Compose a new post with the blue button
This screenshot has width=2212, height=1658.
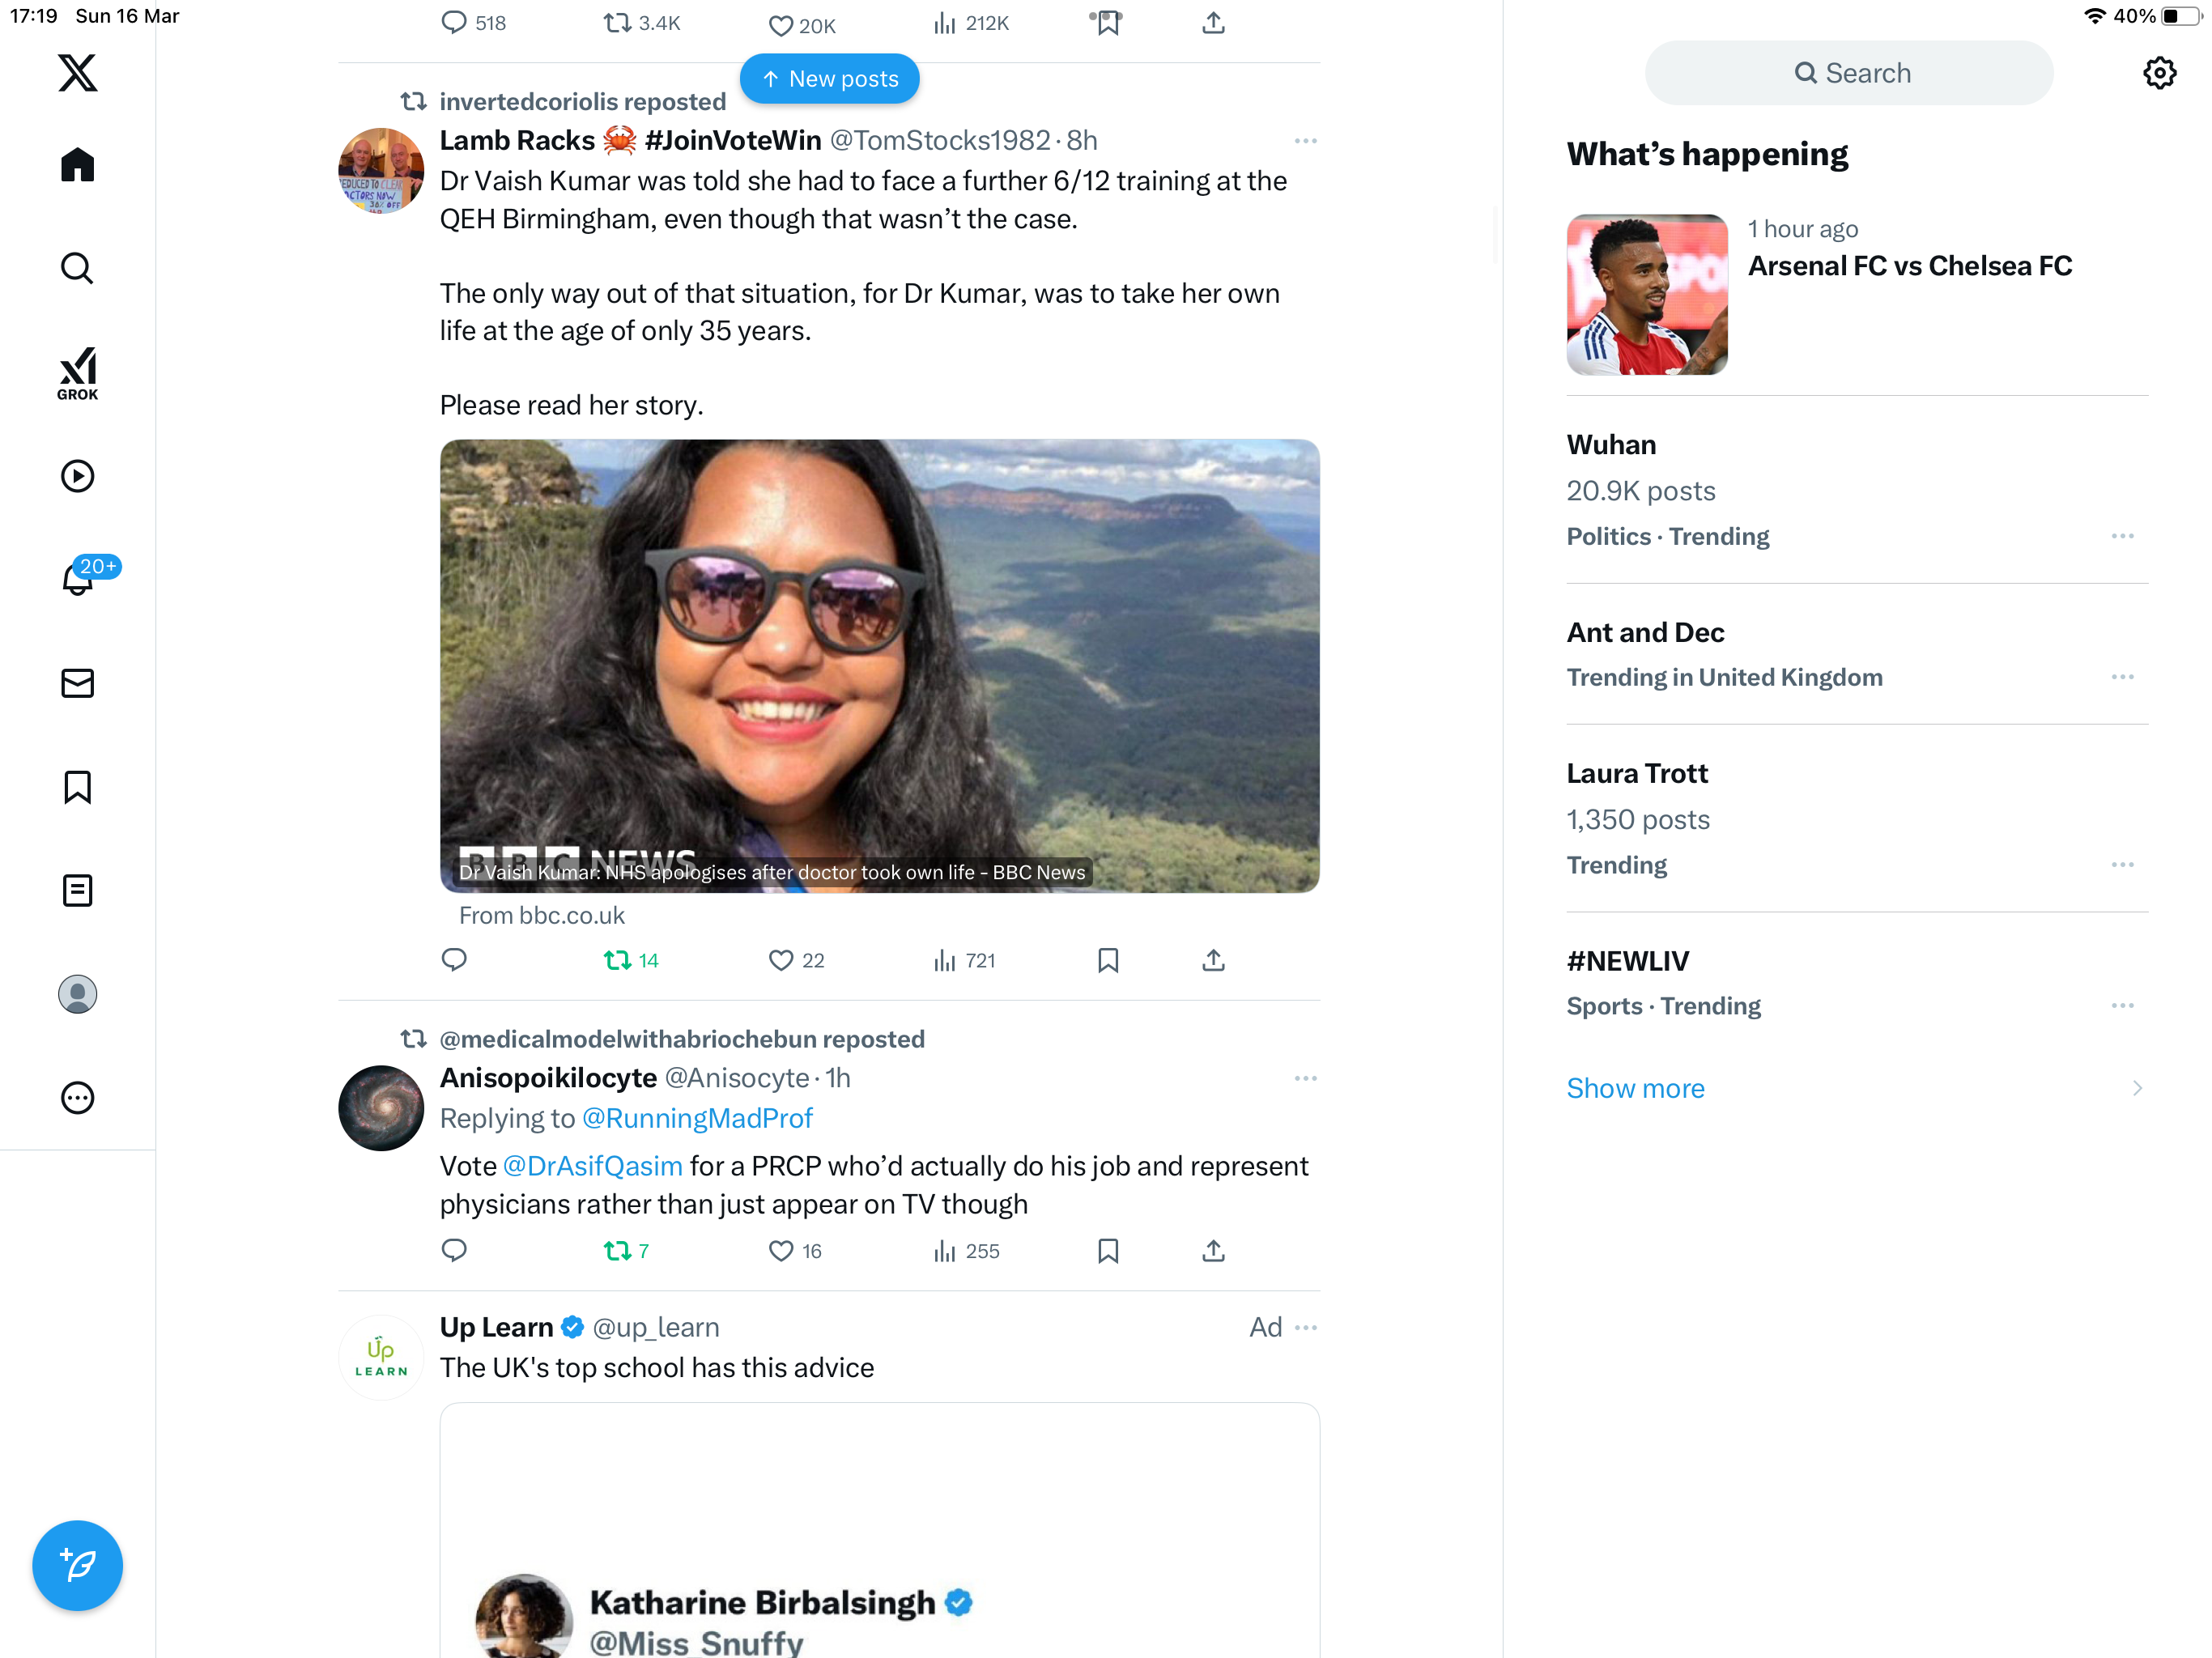coord(77,1565)
